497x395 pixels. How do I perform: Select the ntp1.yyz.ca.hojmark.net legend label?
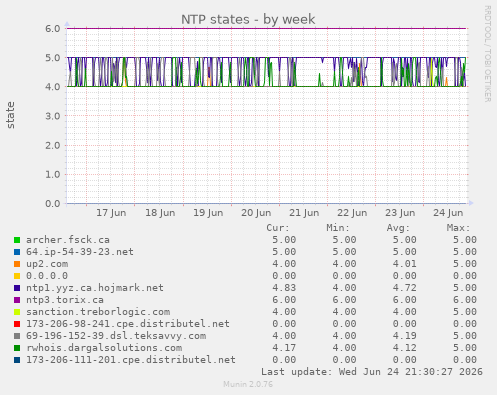pos(95,288)
